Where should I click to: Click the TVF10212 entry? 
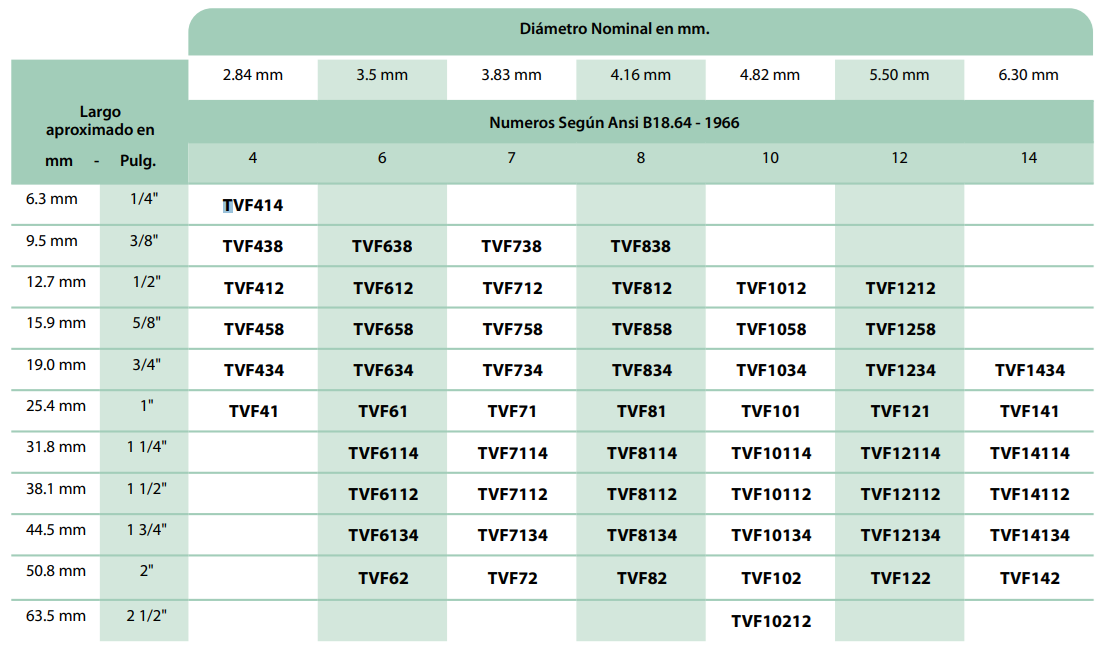point(770,621)
